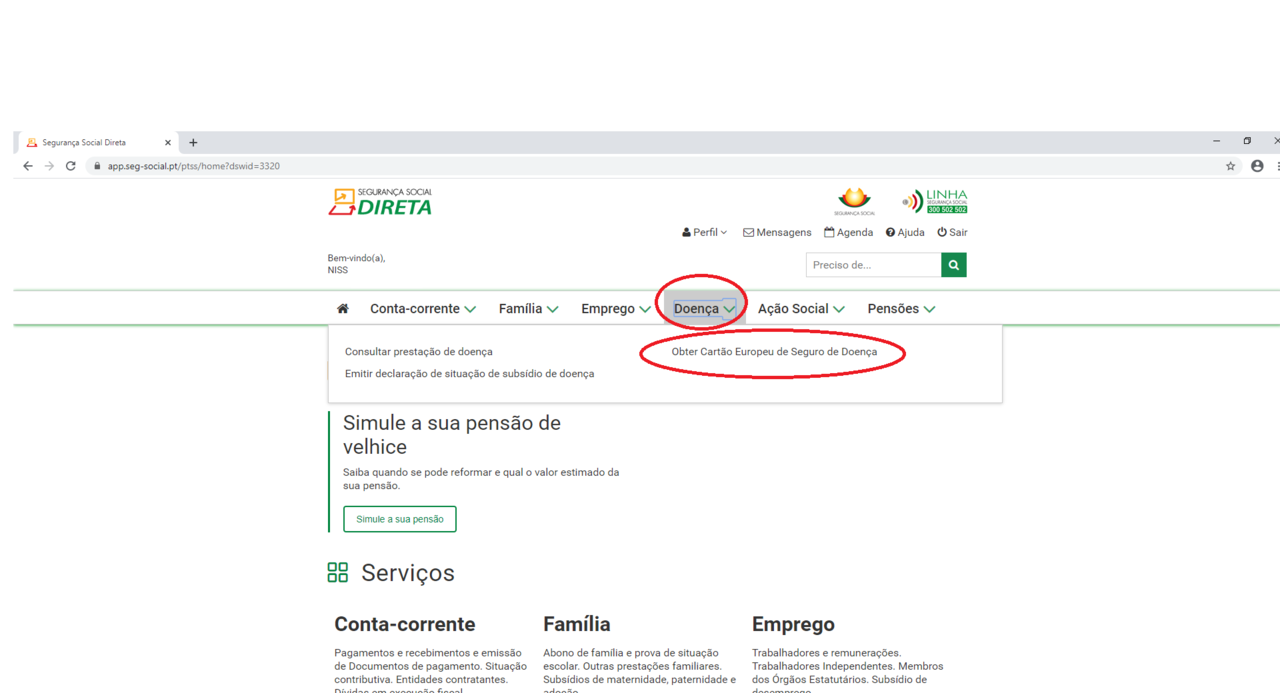Image resolution: width=1280 pixels, height=693 pixels.
Task: Choose Emitir declaração de situação de subsídio
Action: tap(469, 374)
